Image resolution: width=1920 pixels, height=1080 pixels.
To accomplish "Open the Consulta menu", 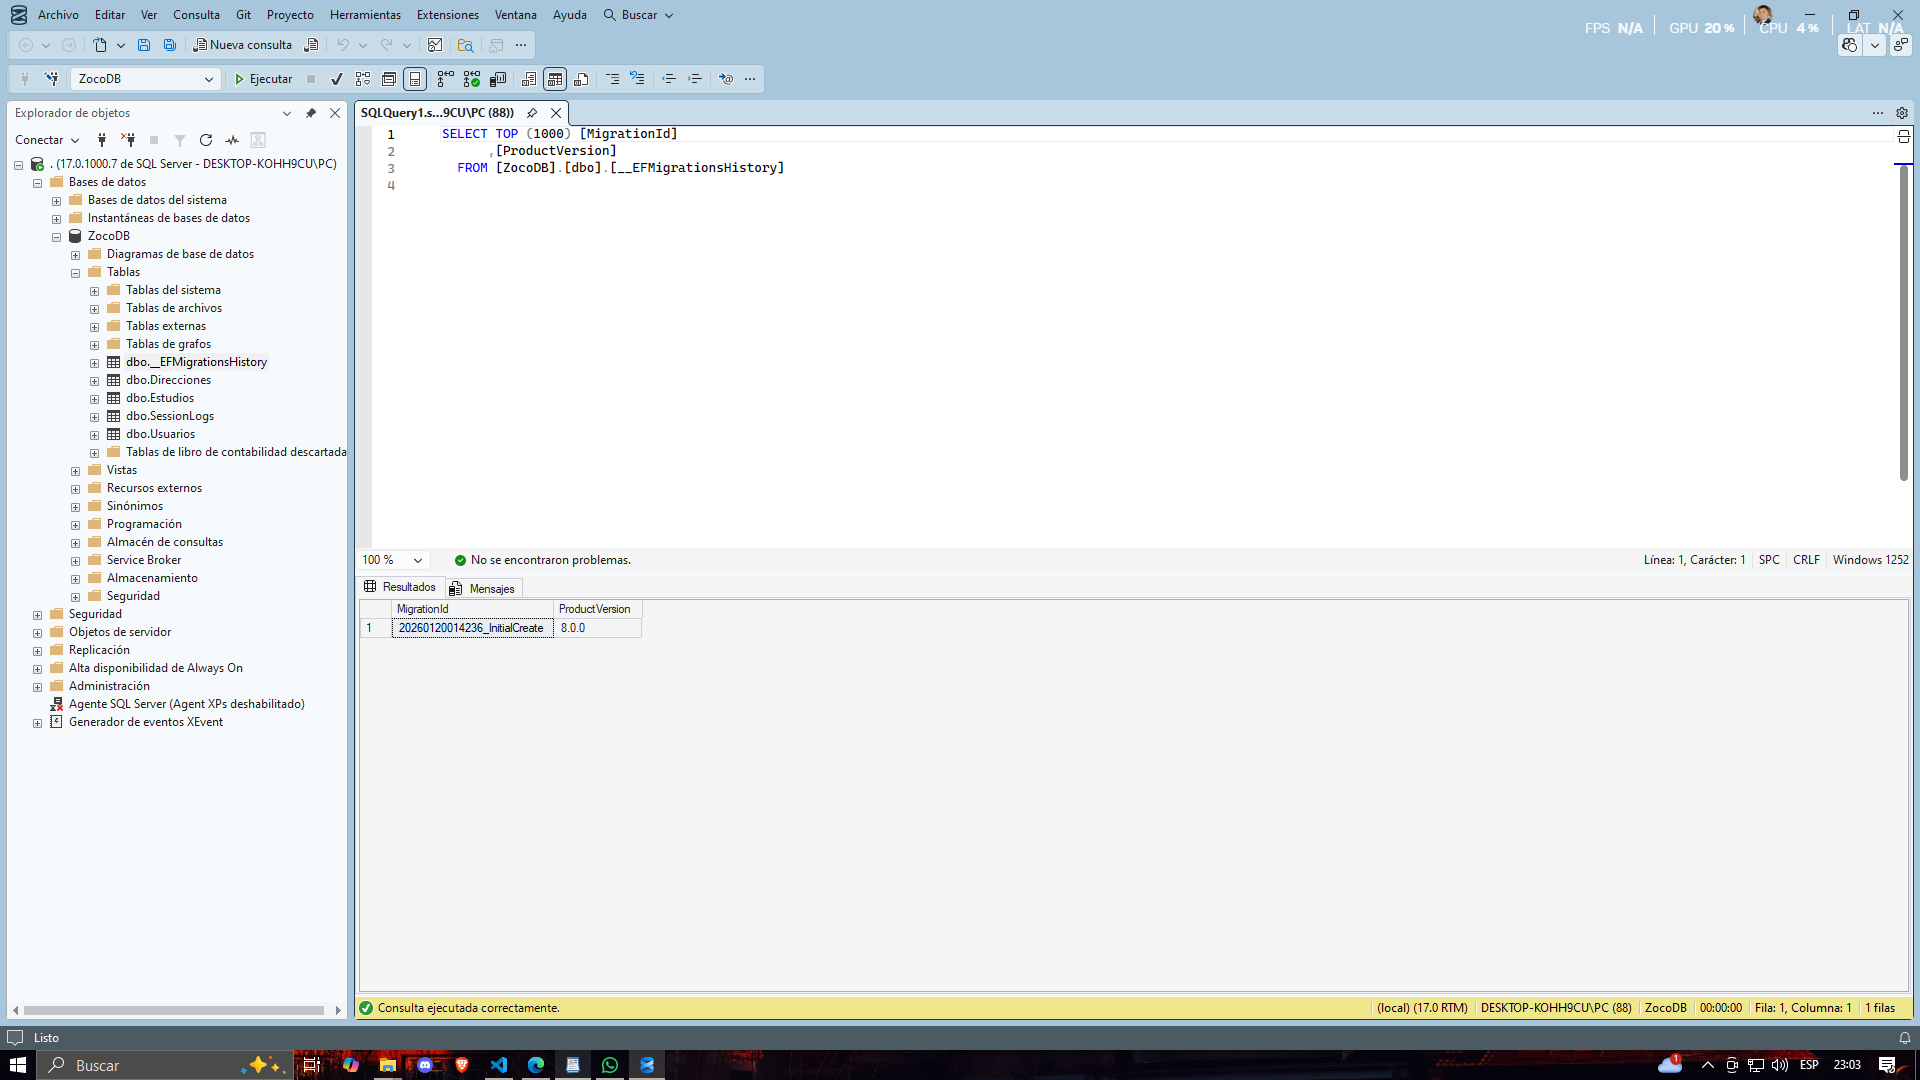I will click(196, 15).
